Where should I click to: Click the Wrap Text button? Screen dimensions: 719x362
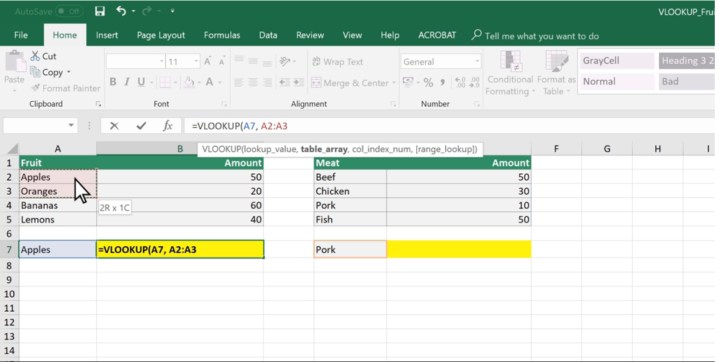point(337,61)
